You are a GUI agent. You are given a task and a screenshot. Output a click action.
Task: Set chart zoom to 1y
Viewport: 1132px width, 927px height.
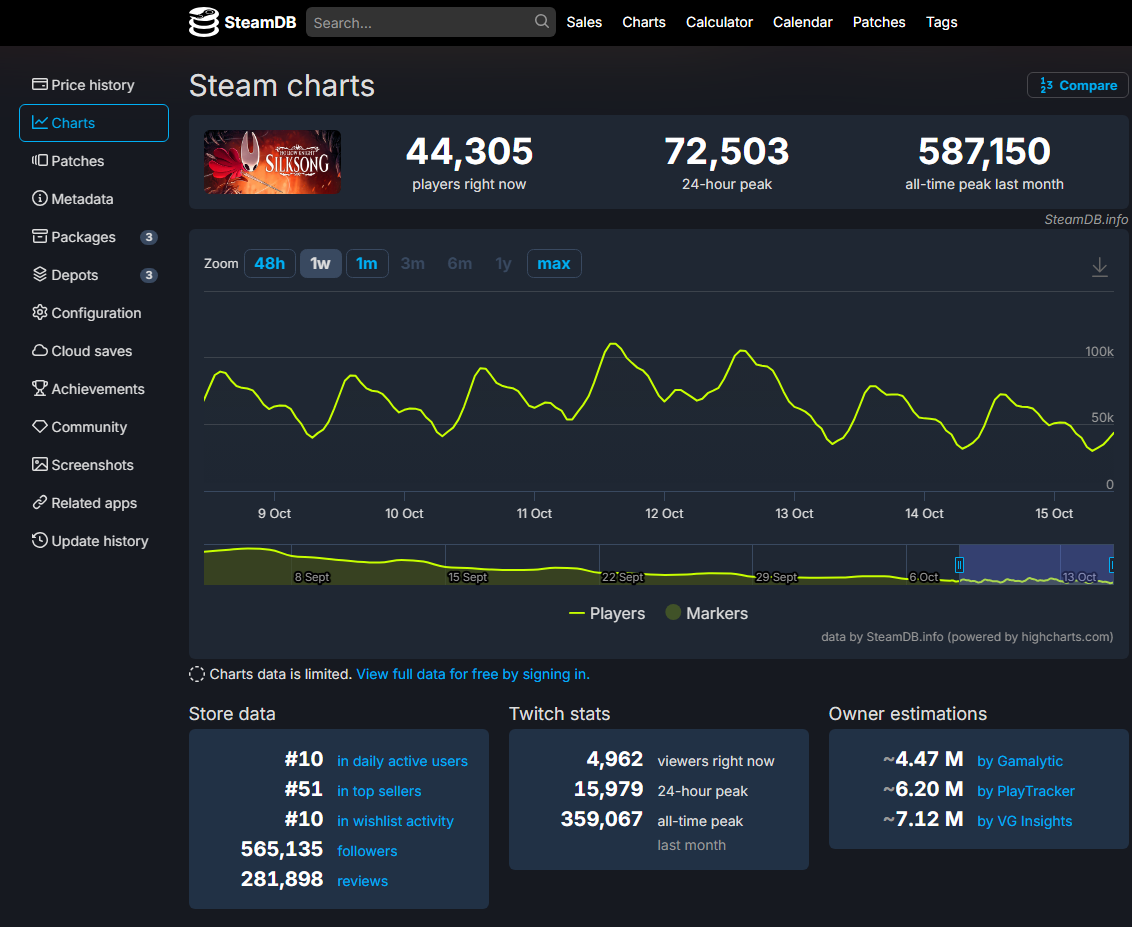pyautogui.click(x=503, y=264)
